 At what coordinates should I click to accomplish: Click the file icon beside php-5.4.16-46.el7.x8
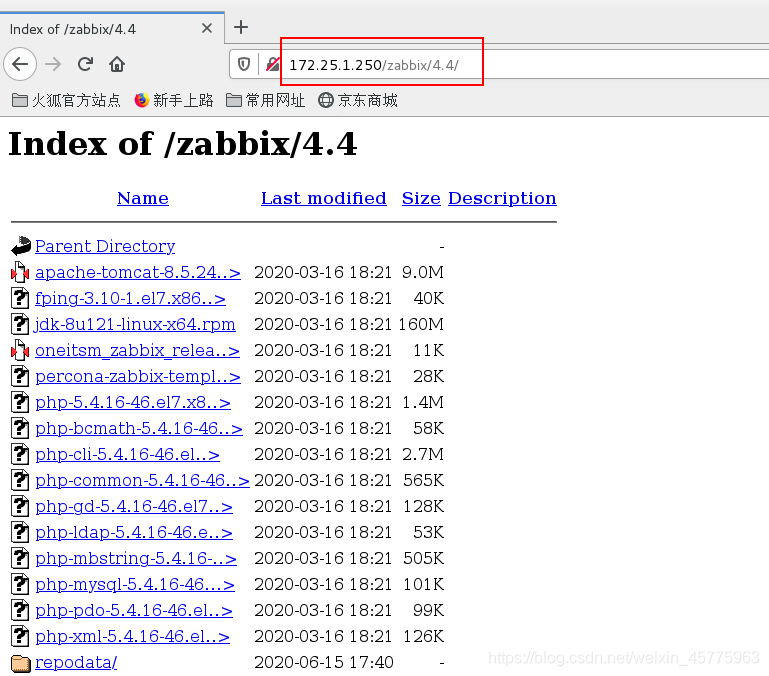coord(20,402)
